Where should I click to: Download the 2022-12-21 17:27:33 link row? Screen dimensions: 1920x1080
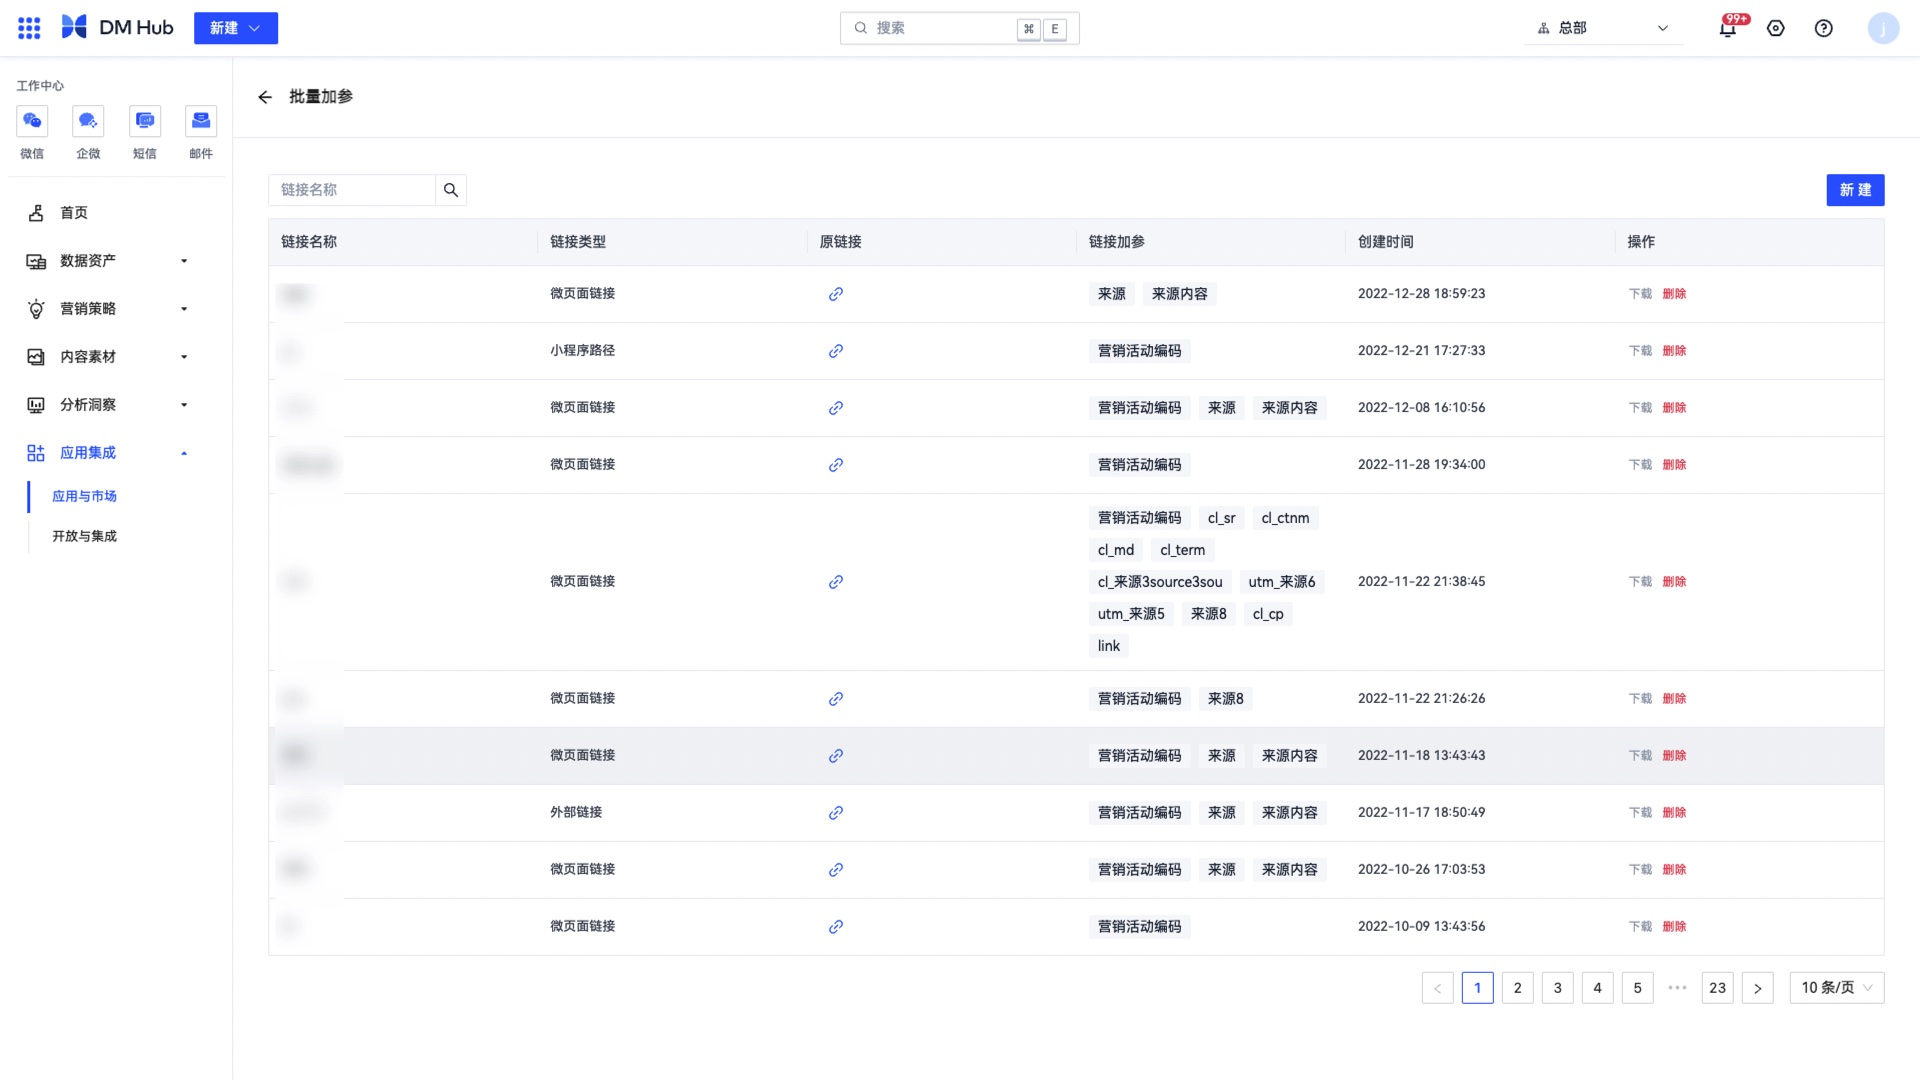1640,351
